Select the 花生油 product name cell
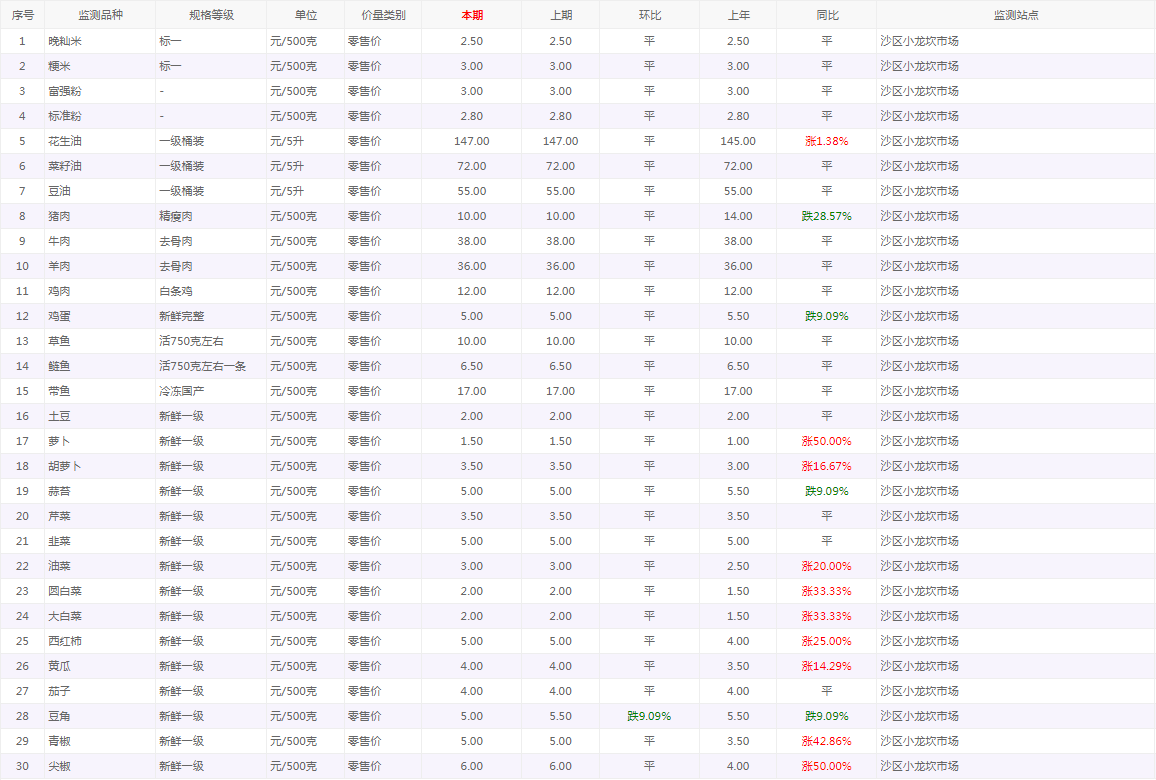The height and width of the screenshot is (780, 1156). point(65,141)
